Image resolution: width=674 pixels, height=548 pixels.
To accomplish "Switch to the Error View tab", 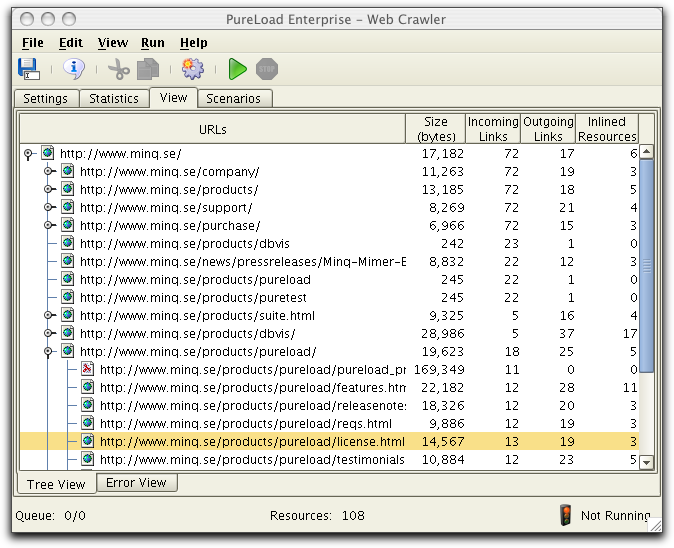I will click(136, 483).
